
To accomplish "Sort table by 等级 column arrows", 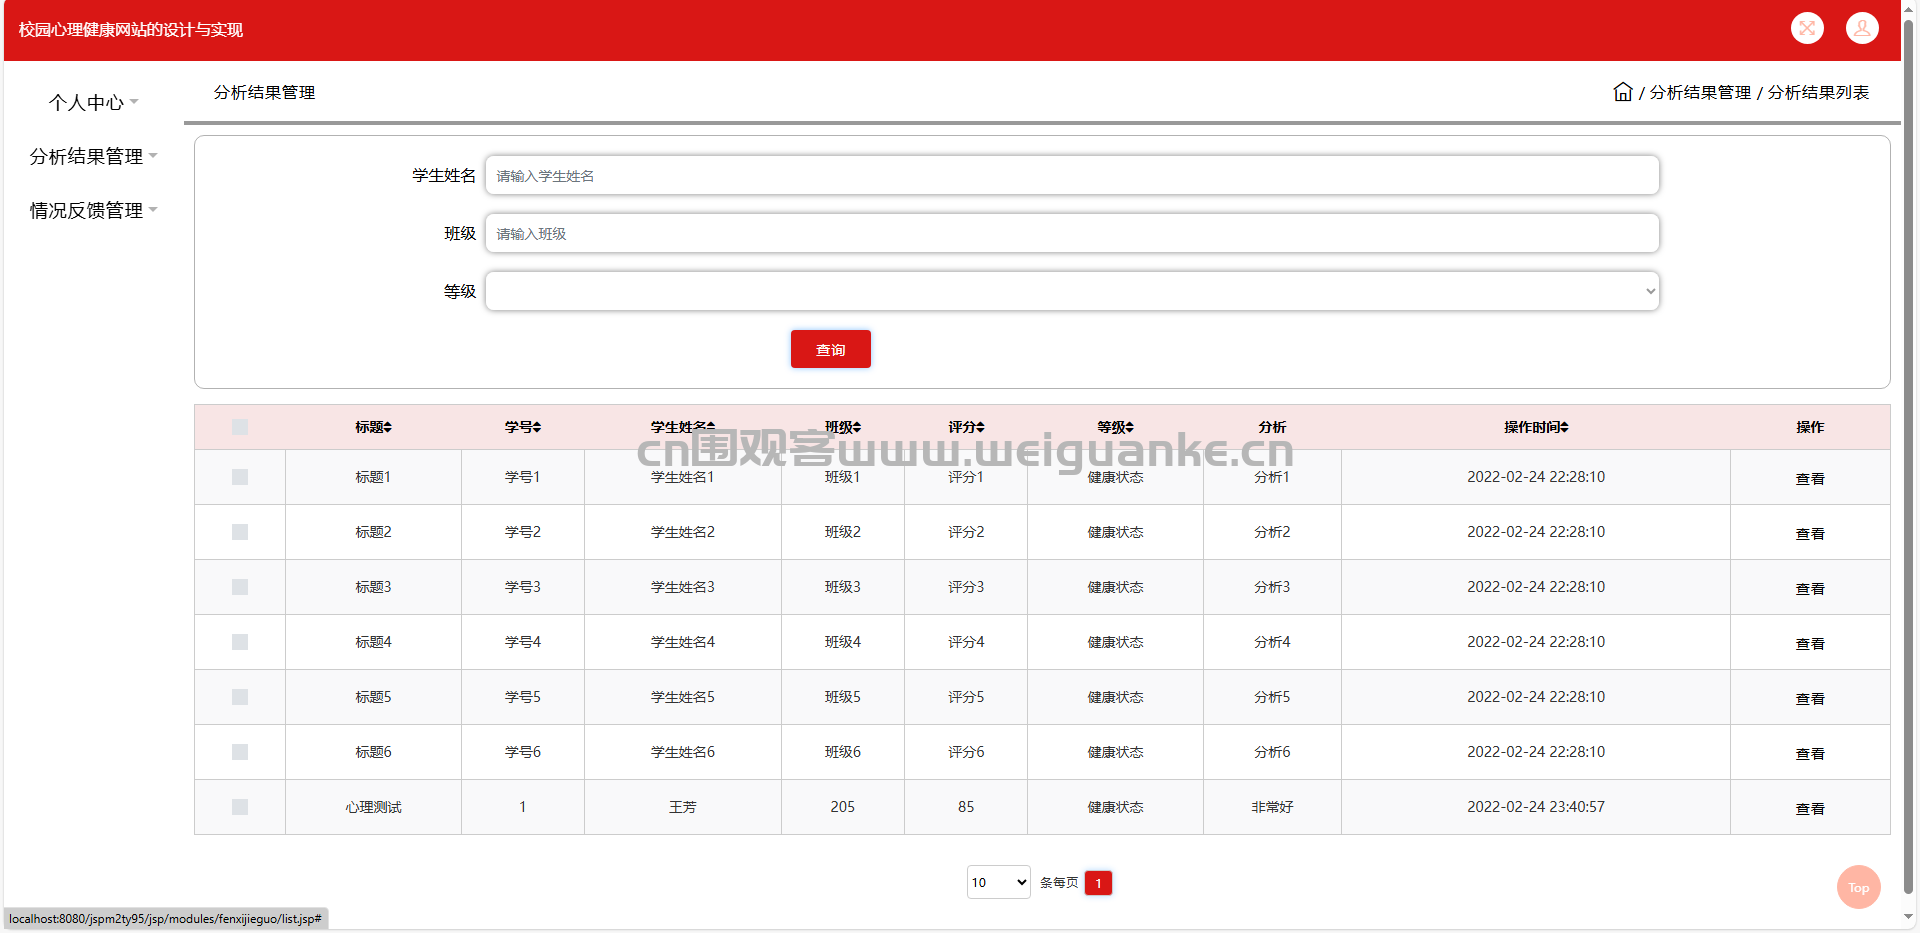I will (1130, 427).
